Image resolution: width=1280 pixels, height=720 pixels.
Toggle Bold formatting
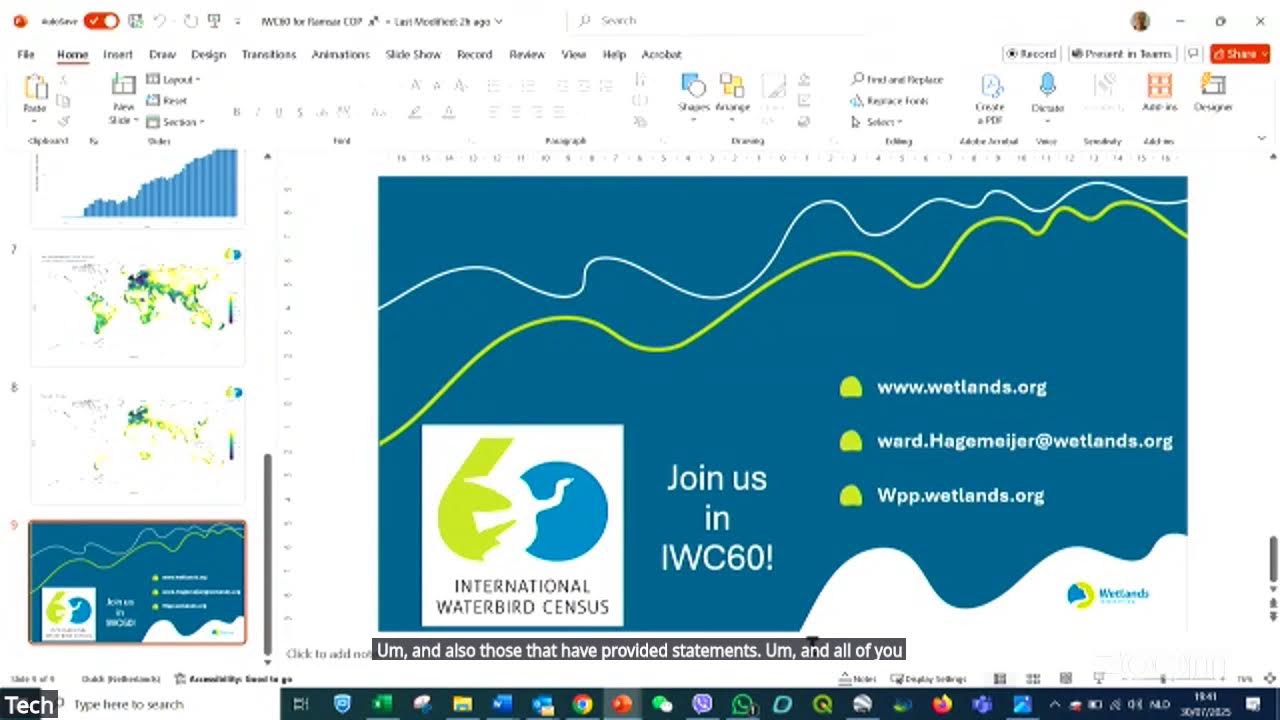point(237,112)
